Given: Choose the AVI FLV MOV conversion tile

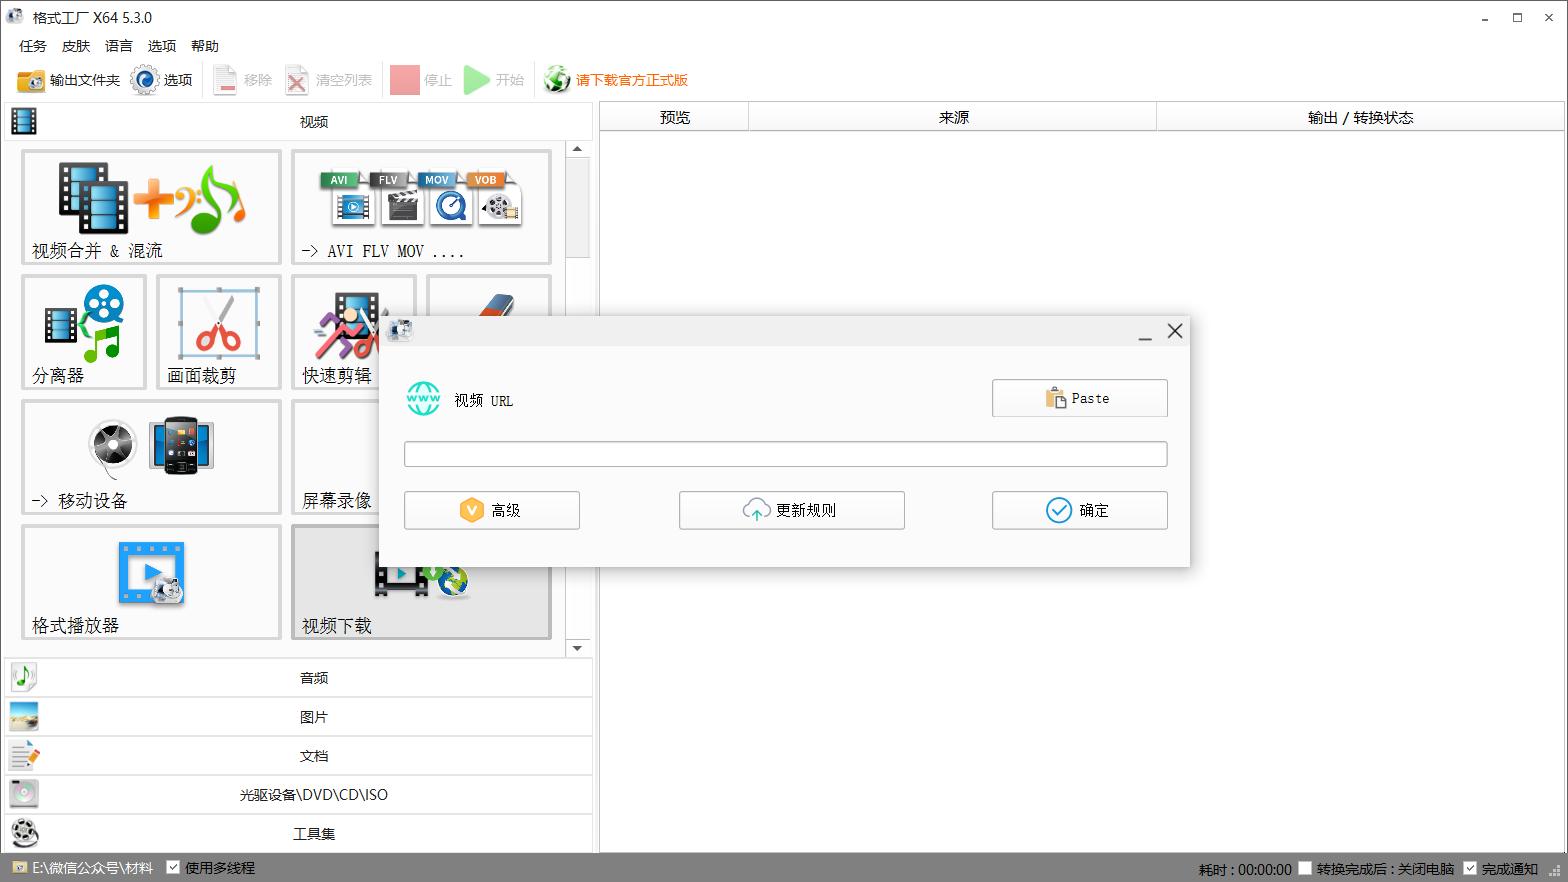Looking at the screenshot, I should (x=421, y=207).
